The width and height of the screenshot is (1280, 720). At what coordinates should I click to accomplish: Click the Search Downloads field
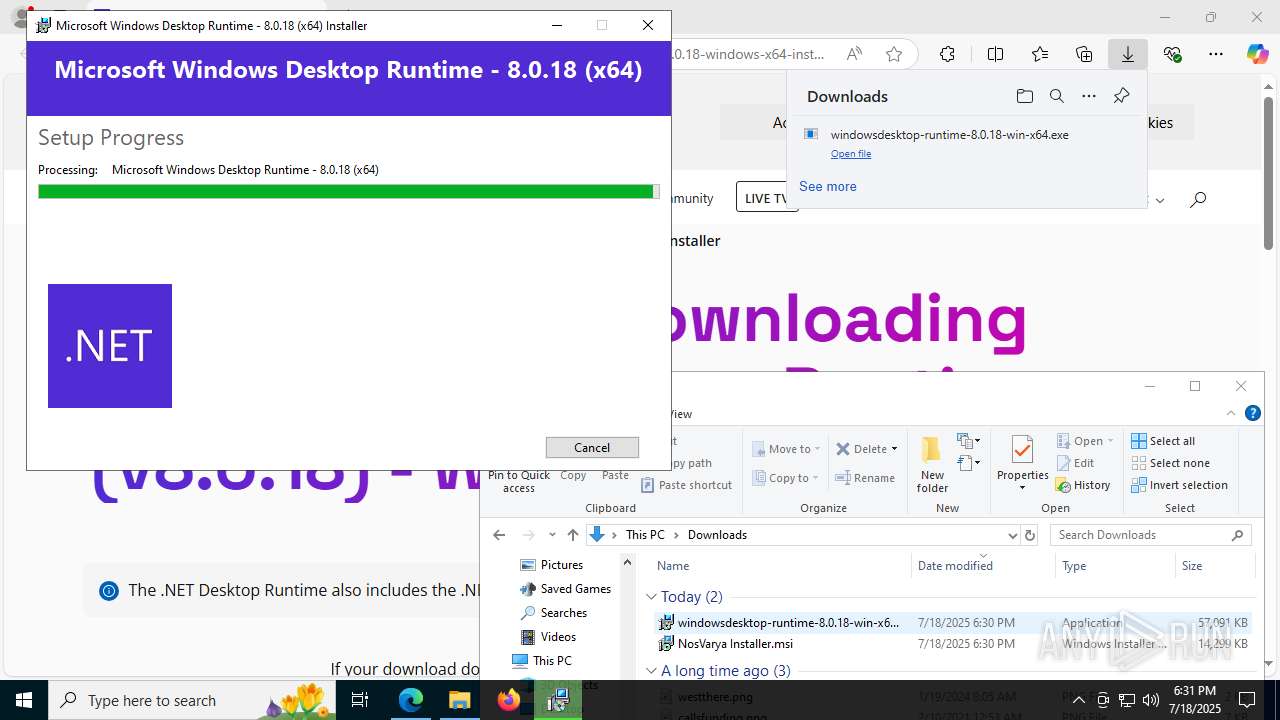point(1151,535)
